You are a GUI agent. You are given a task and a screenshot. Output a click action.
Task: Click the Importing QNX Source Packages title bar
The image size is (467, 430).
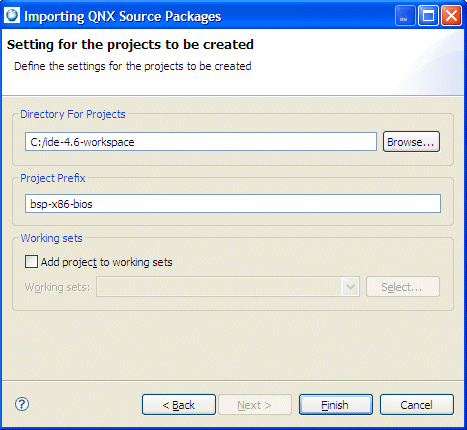click(200, 16)
